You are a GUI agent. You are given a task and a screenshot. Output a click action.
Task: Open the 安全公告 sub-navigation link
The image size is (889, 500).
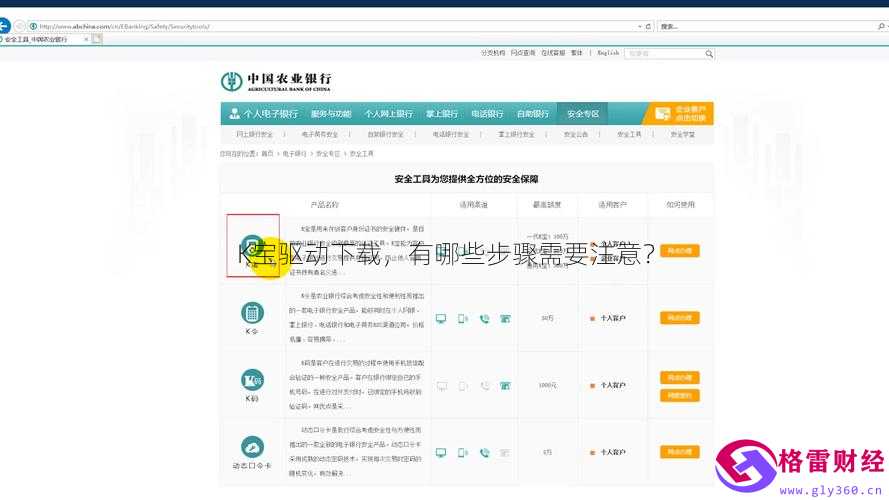tap(575, 134)
